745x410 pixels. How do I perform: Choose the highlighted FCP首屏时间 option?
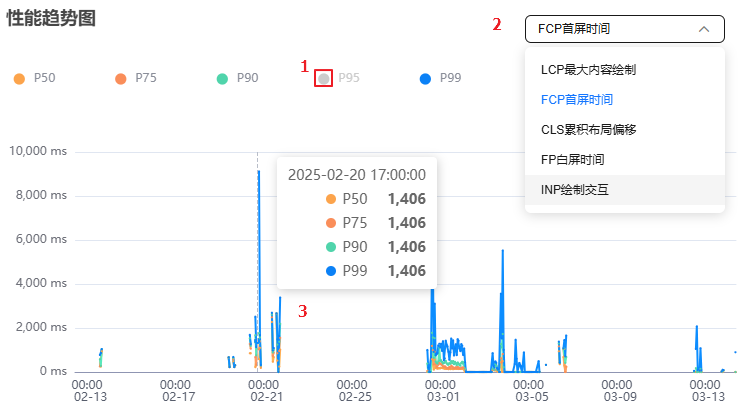(x=625, y=100)
